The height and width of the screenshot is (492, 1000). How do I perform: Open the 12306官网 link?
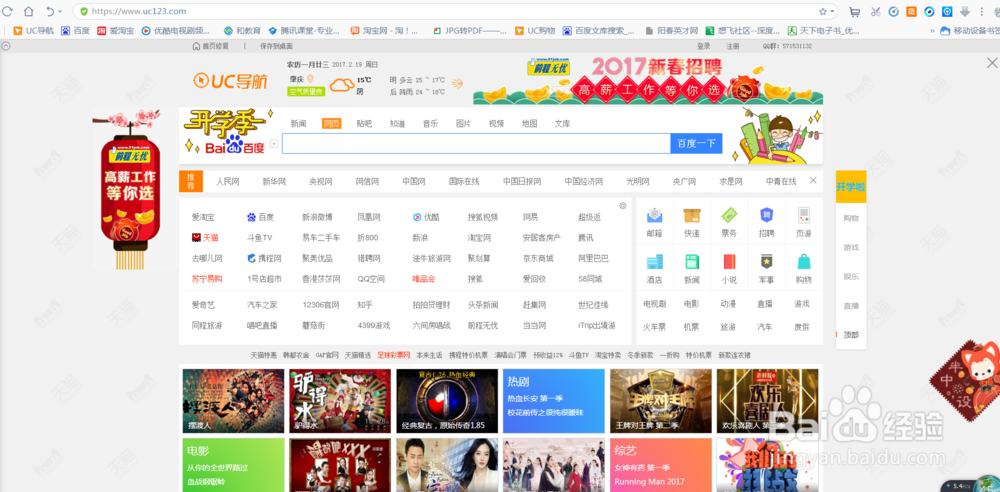point(321,304)
